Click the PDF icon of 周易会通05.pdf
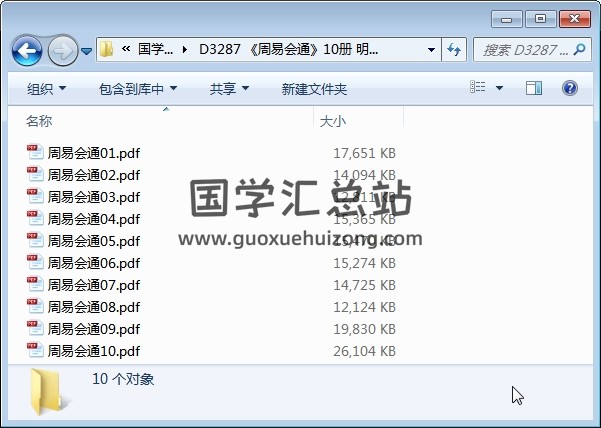The image size is (601, 428). [x=35, y=239]
